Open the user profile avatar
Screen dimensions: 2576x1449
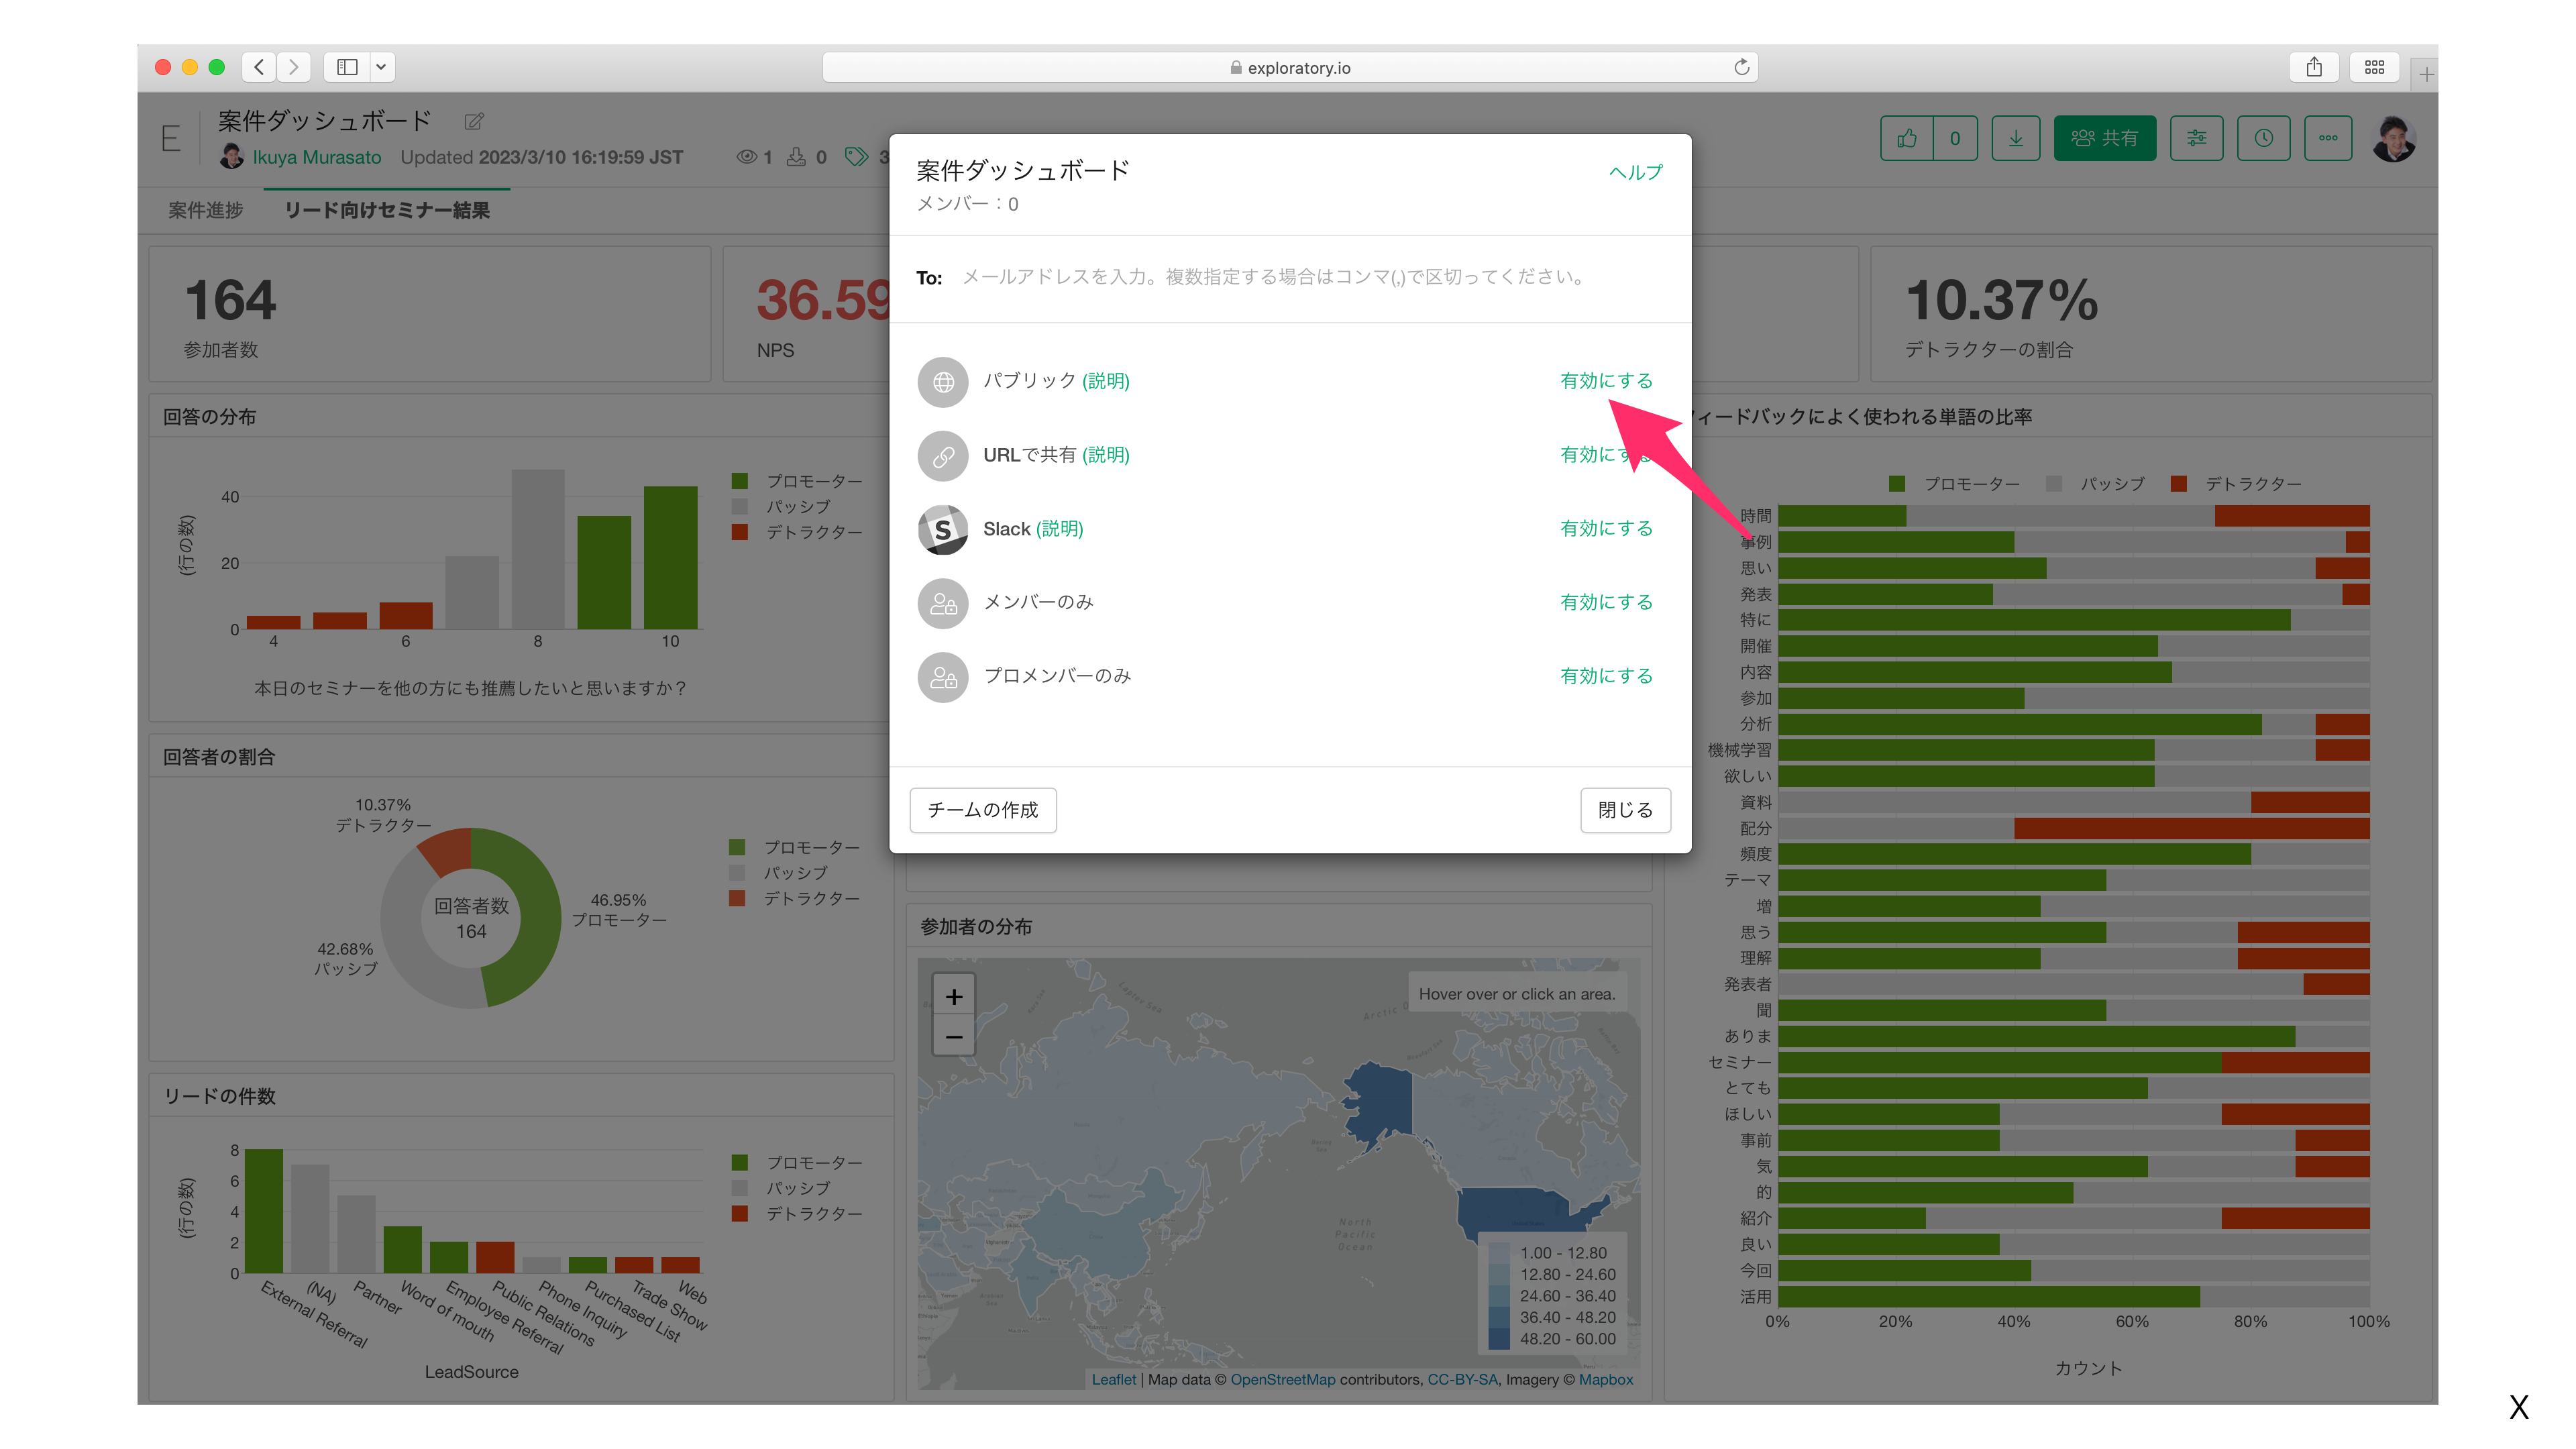[2394, 138]
